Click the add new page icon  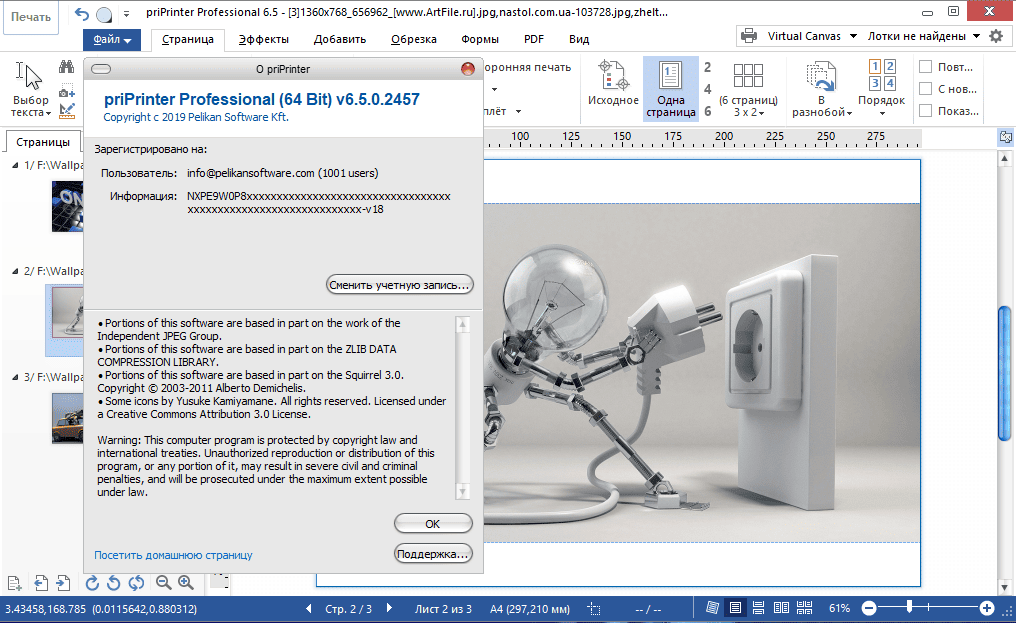pyautogui.click(x=14, y=583)
